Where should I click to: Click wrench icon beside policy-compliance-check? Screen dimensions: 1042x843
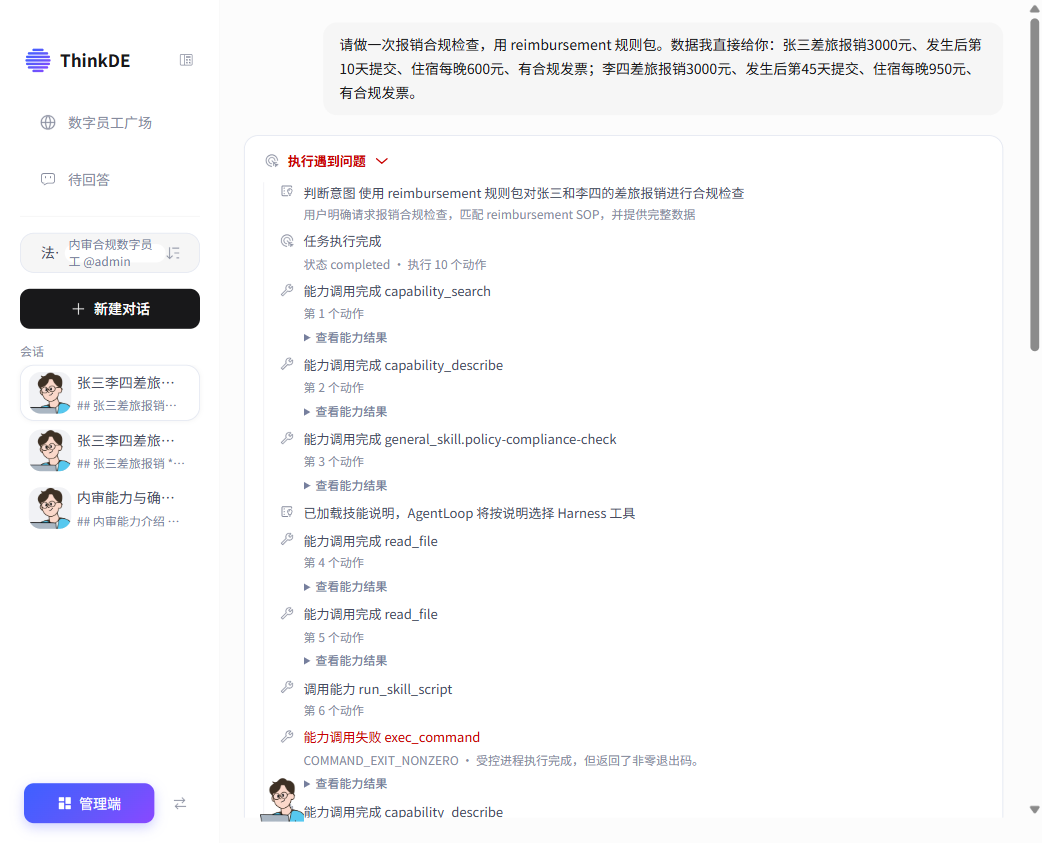[287, 438]
